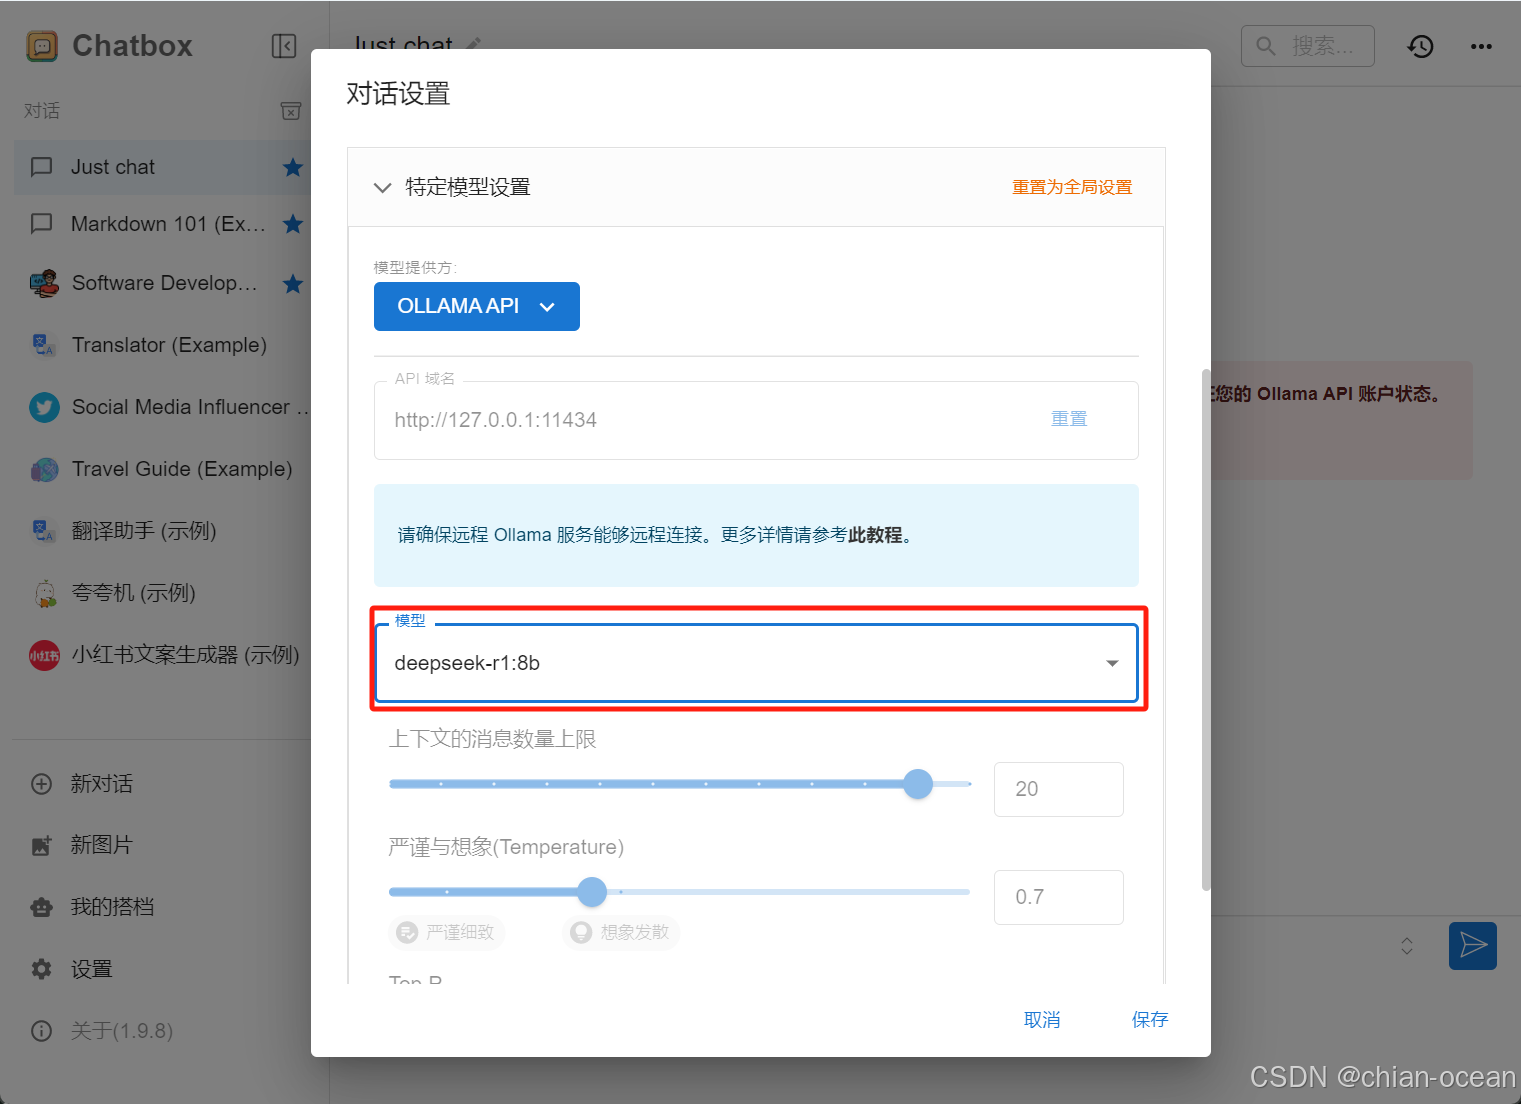Click the 小红书文案生成器 icon
The height and width of the screenshot is (1104, 1521).
coord(44,655)
